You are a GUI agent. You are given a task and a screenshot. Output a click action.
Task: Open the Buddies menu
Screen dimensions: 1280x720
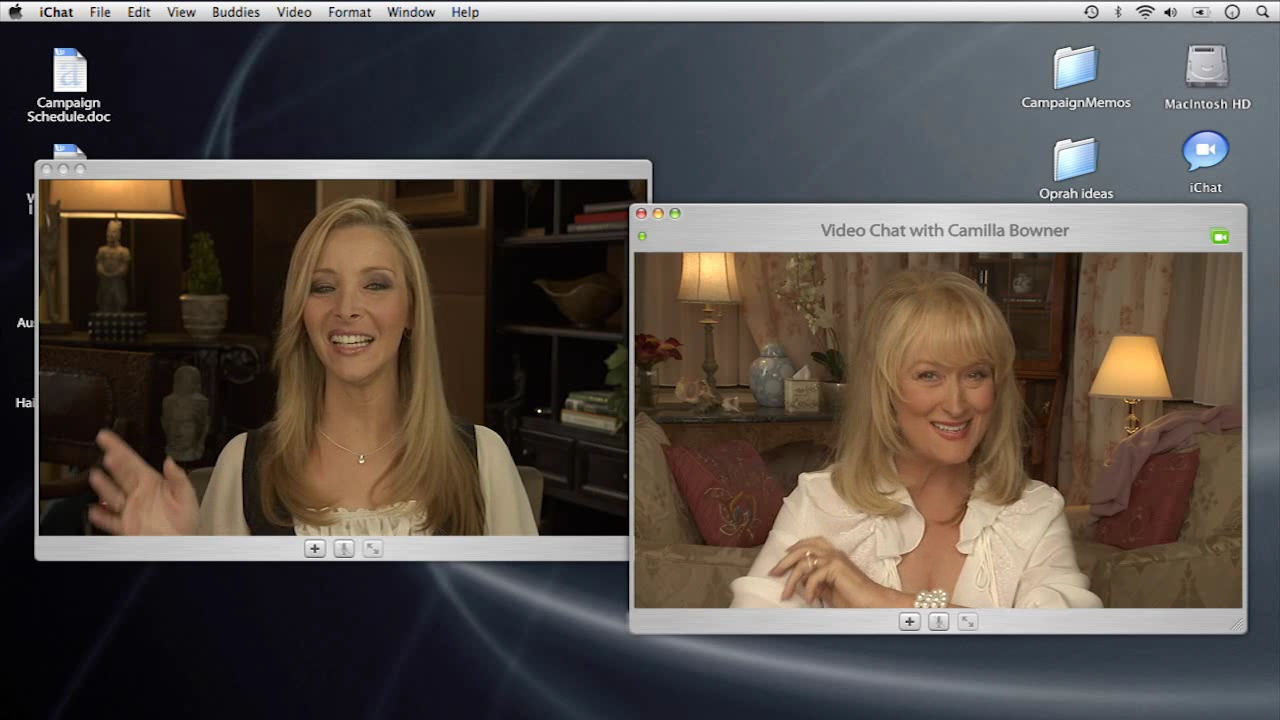[x=236, y=12]
